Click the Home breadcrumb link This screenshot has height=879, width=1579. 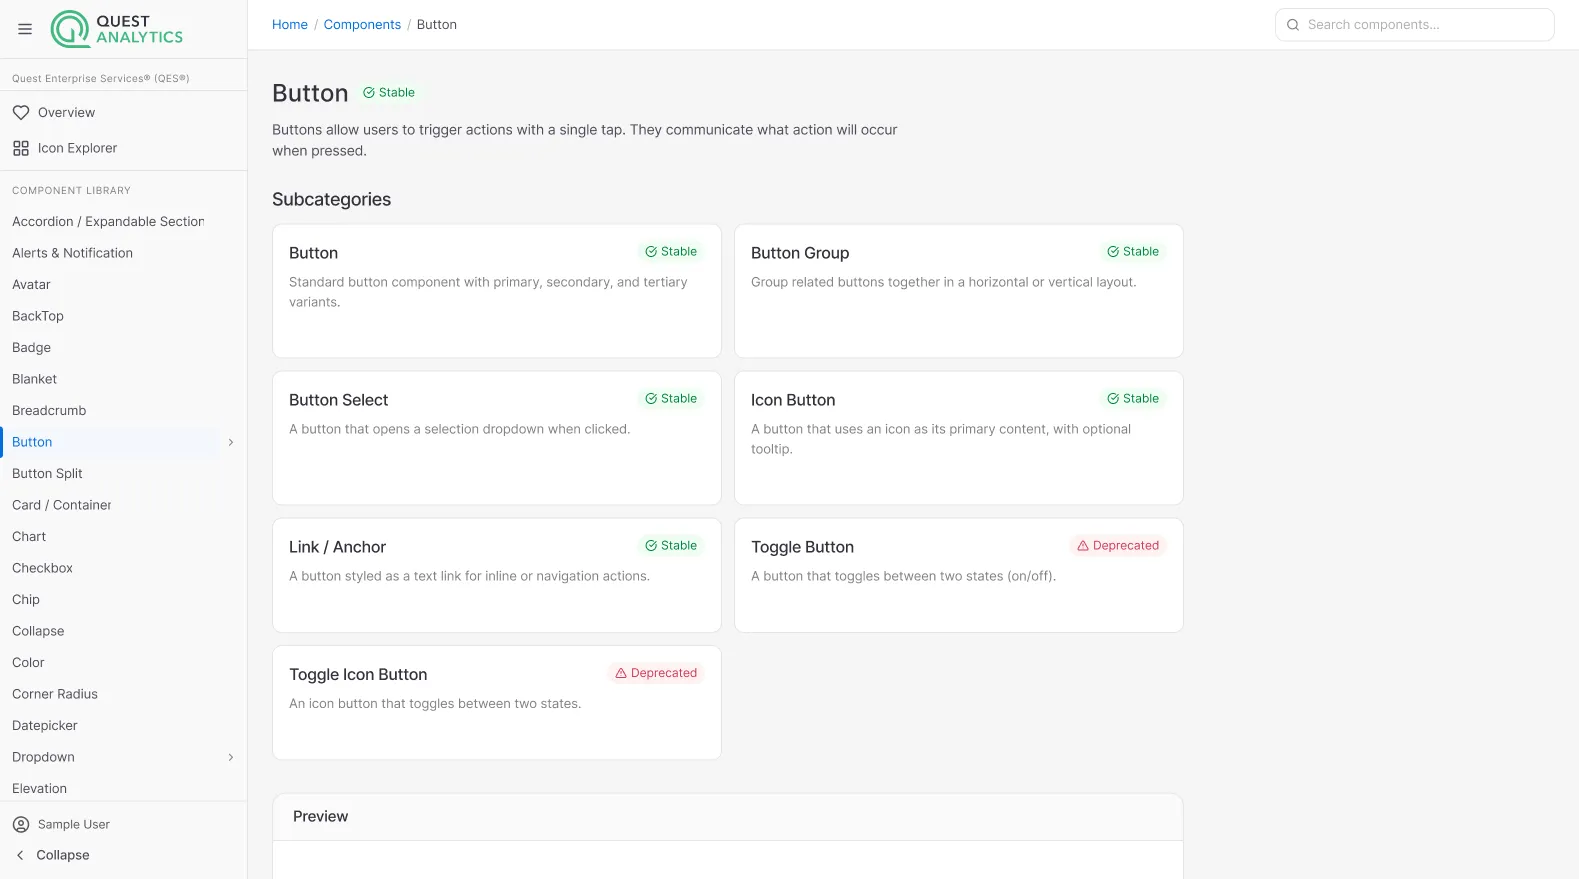(x=290, y=25)
